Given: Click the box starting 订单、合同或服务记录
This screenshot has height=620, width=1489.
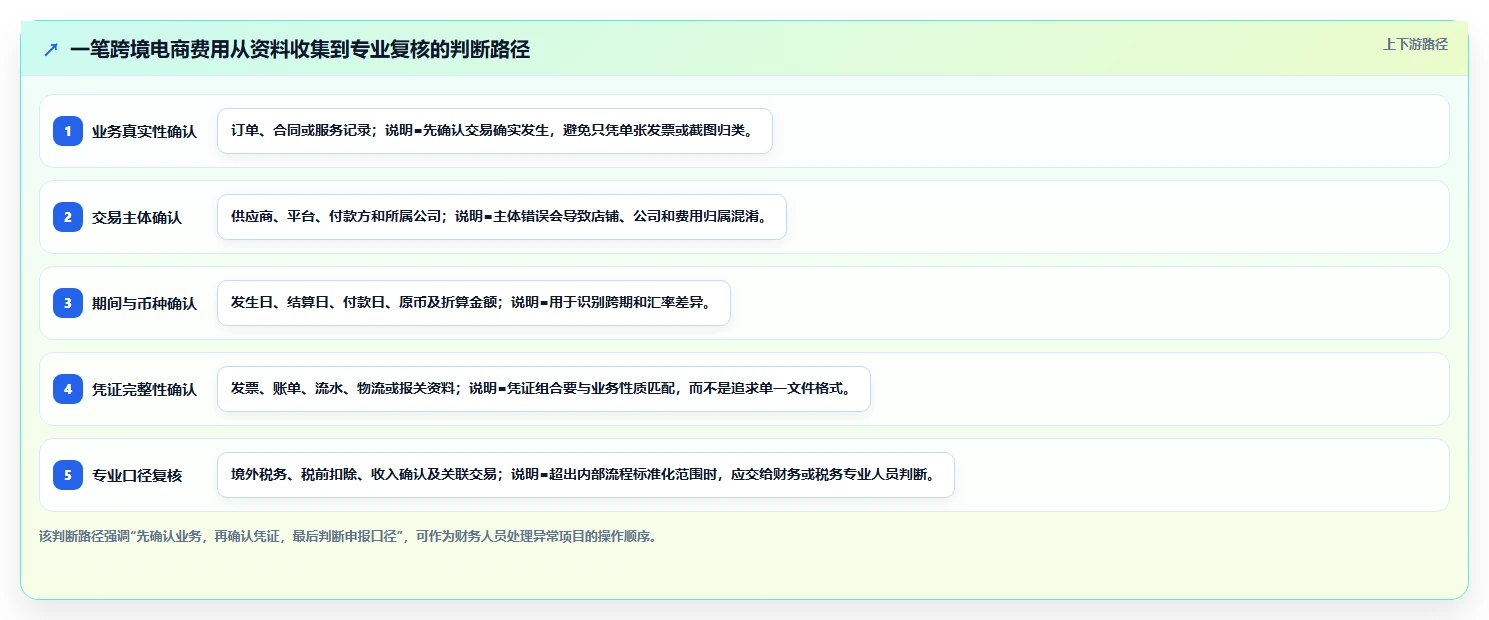Looking at the screenshot, I should [x=495, y=131].
